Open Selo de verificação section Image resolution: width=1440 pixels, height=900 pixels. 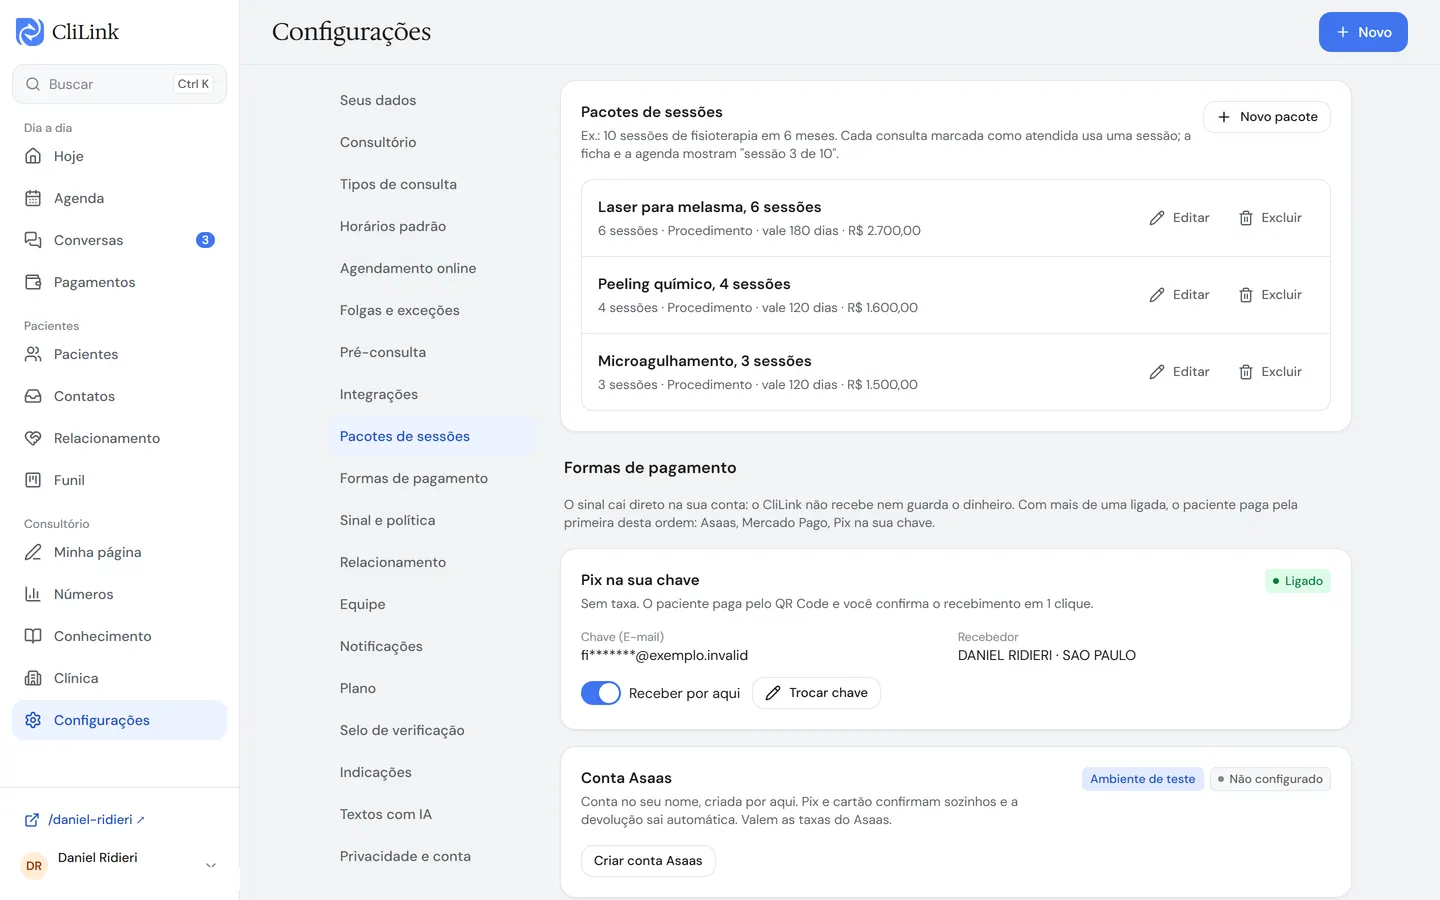432,730
